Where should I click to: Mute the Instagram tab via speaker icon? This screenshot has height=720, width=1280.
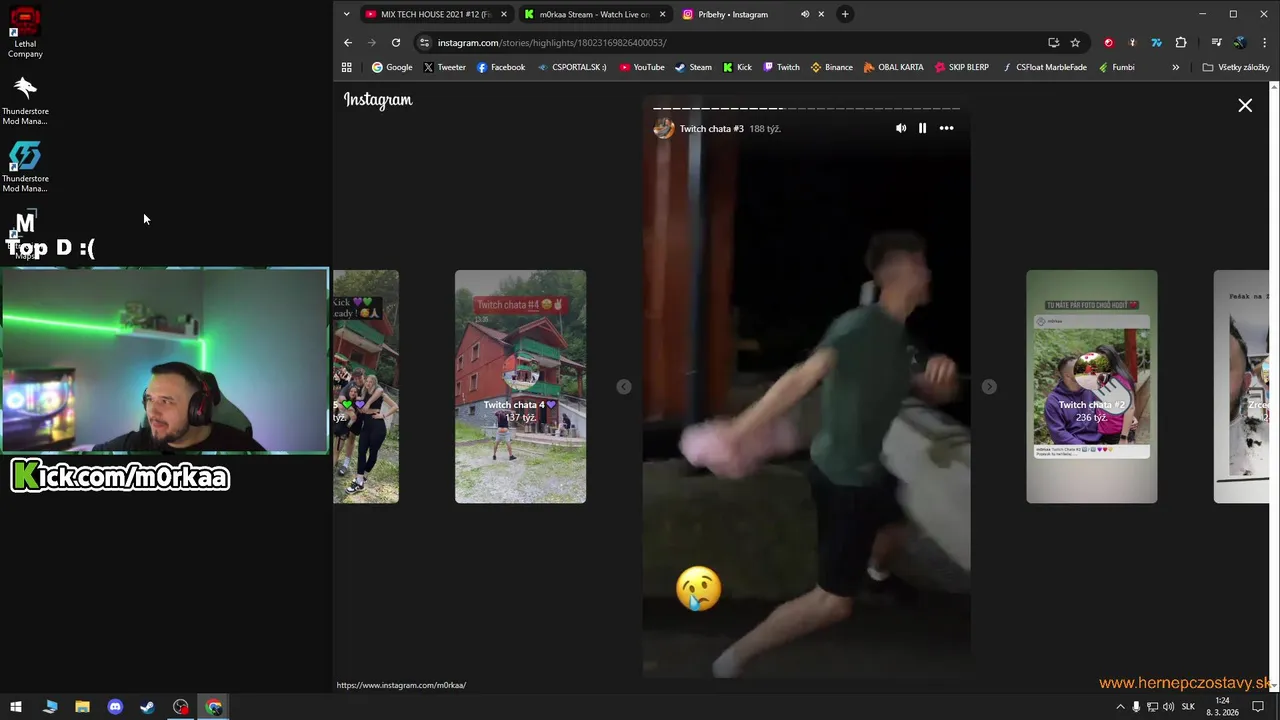coord(805,14)
